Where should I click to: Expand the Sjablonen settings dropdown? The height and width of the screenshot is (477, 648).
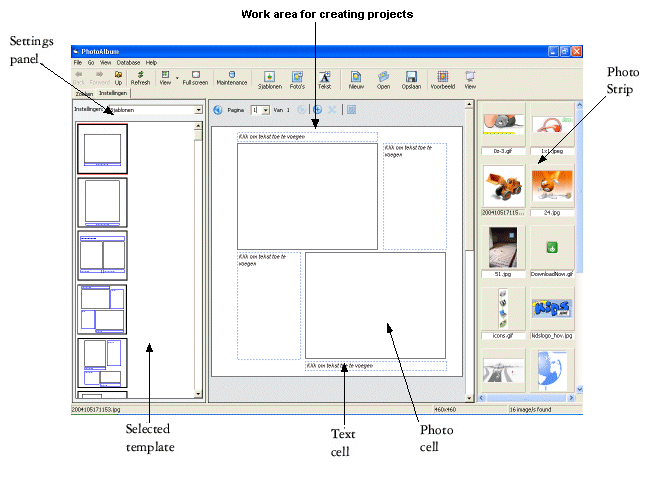pyautogui.click(x=198, y=109)
